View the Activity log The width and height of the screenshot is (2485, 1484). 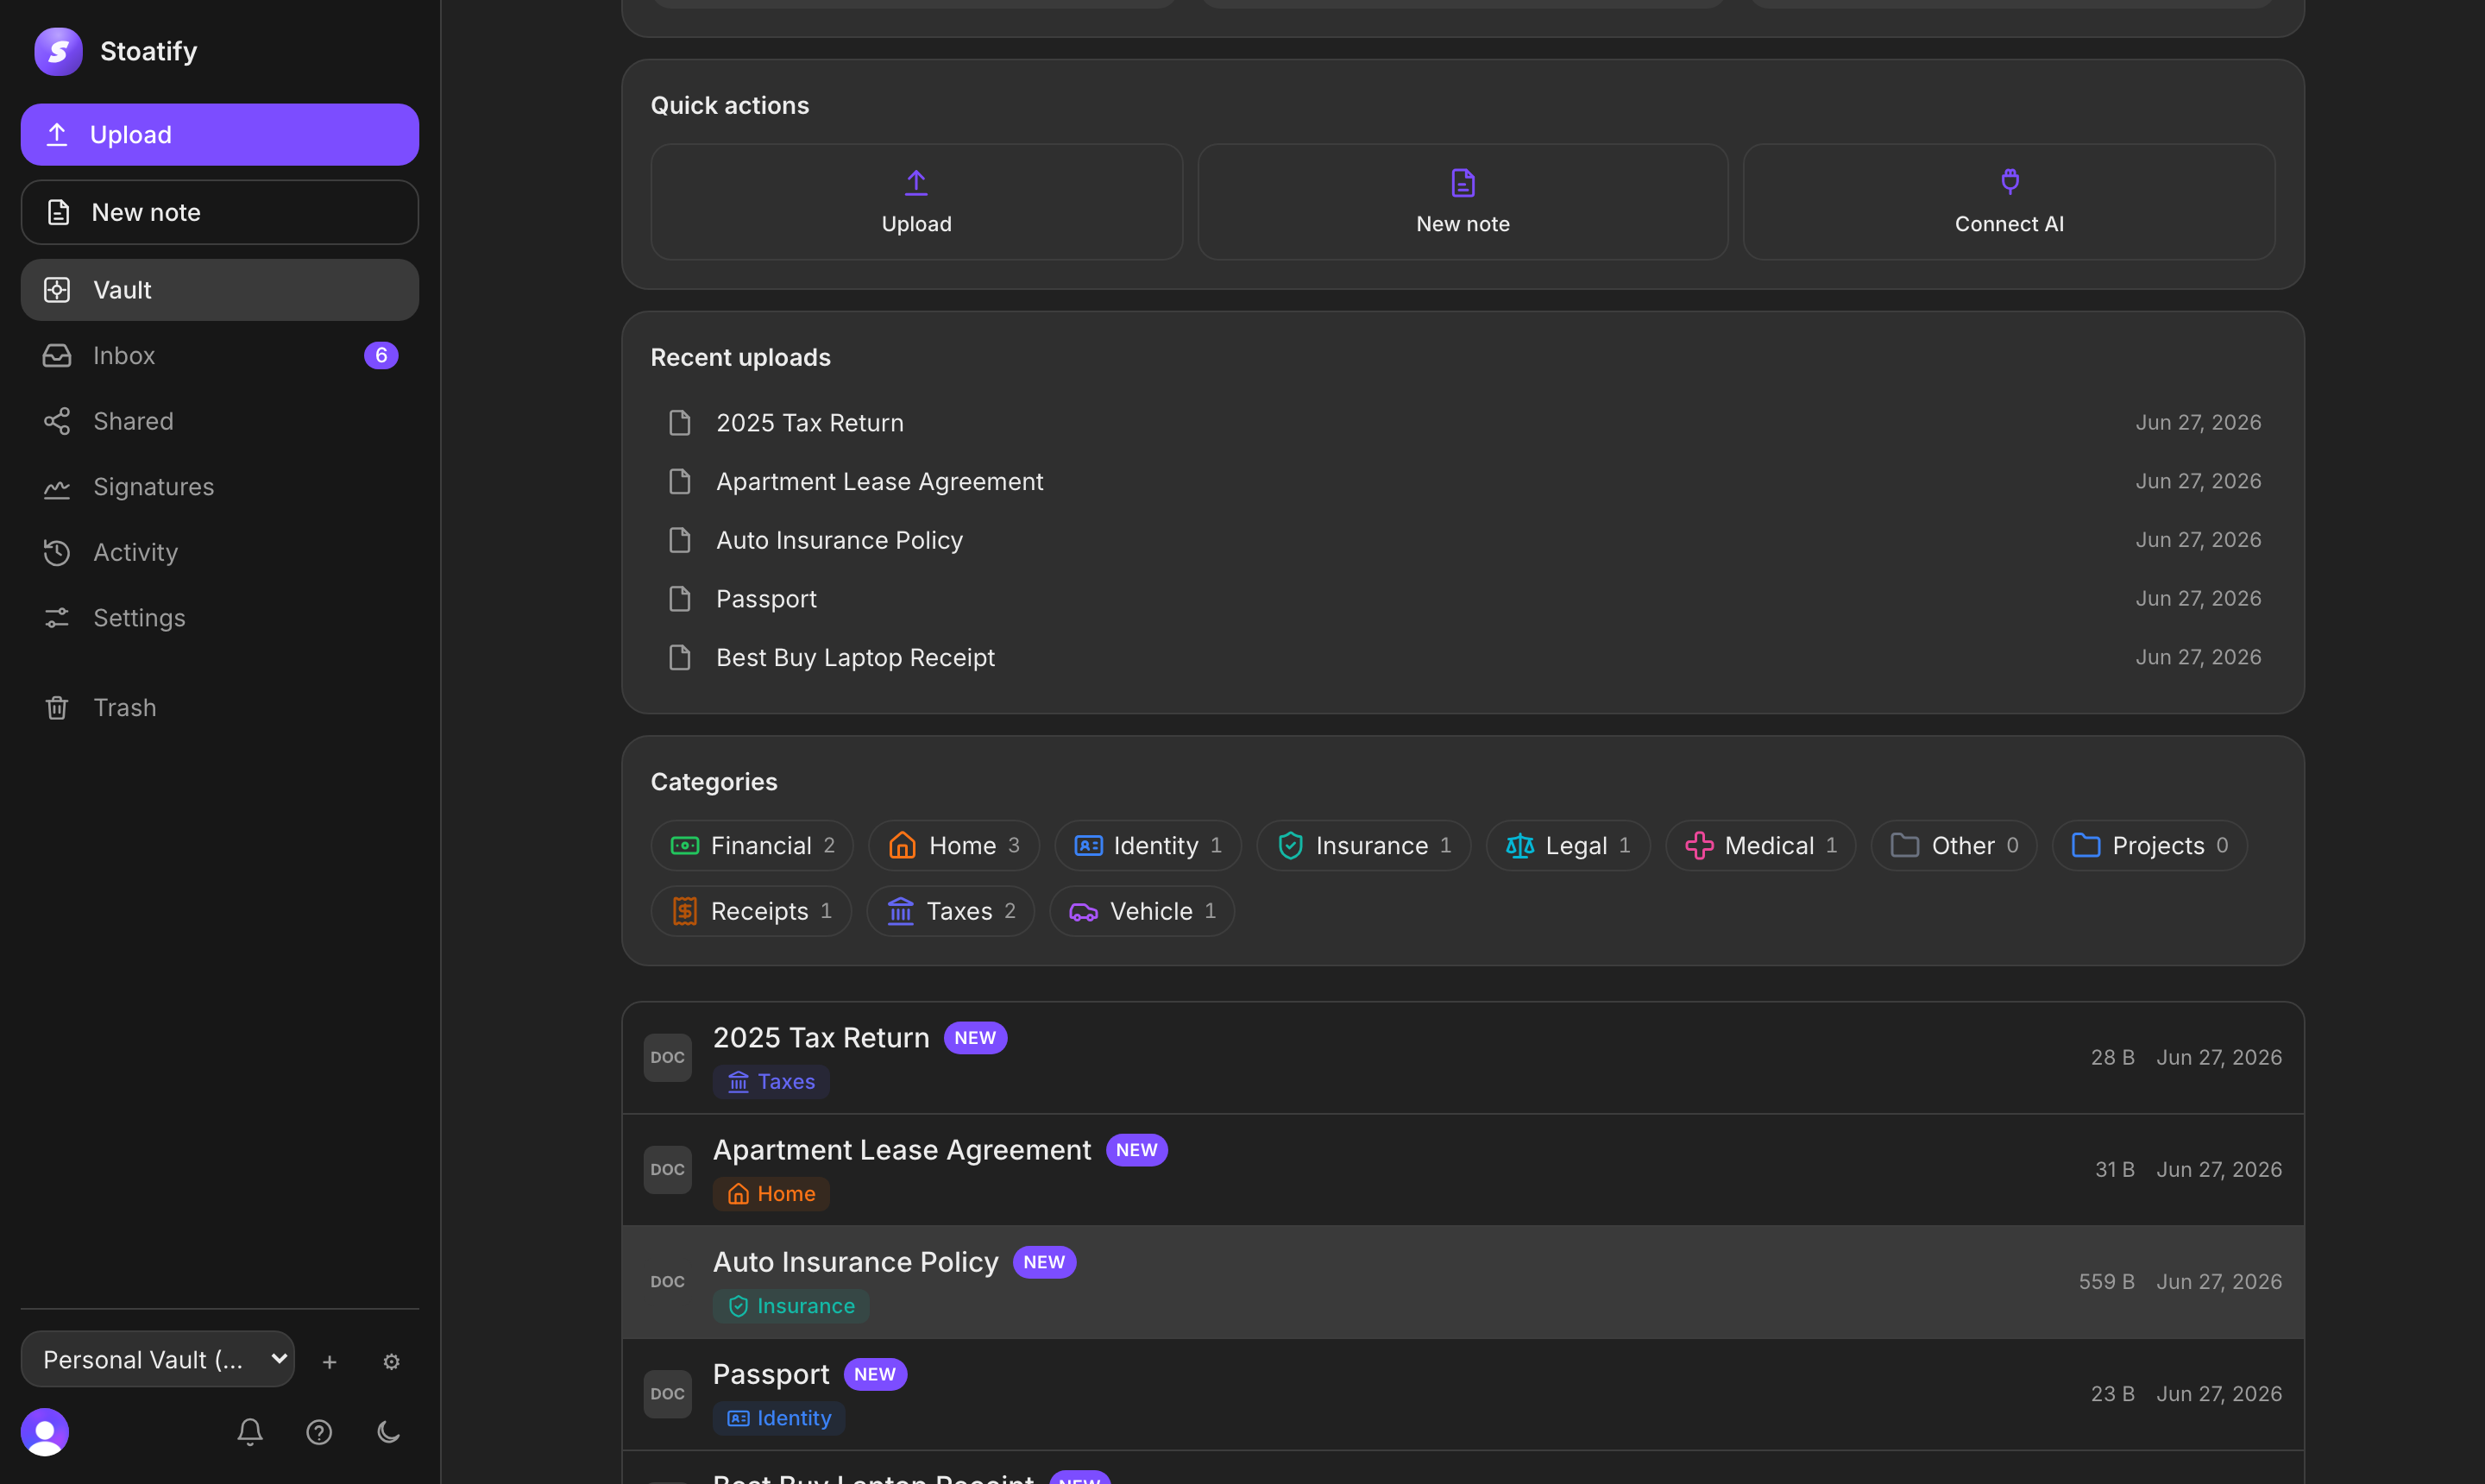pyautogui.click(x=219, y=552)
